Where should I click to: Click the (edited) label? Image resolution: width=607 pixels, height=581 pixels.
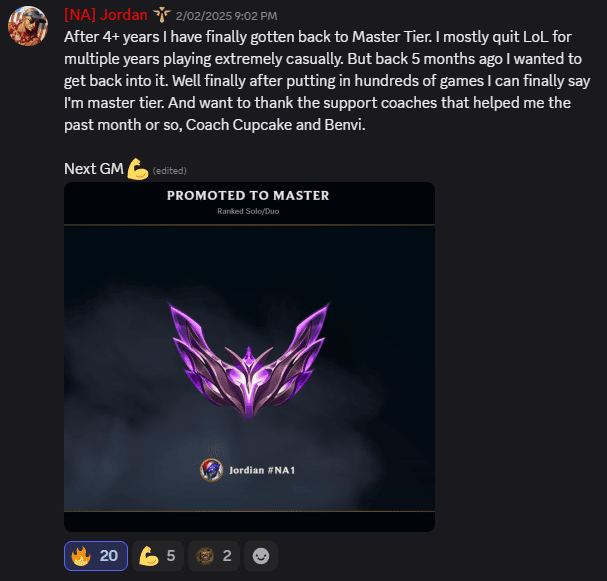tap(170, 171)
